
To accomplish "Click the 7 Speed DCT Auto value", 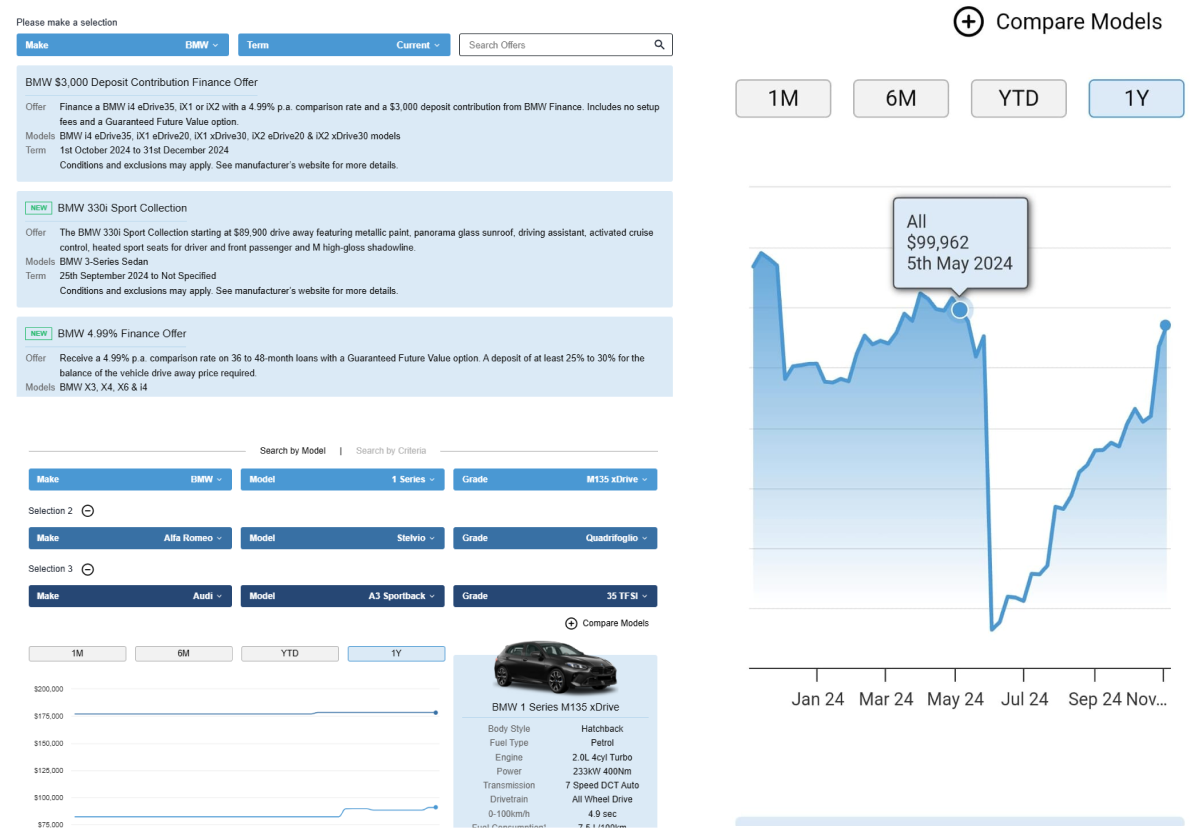I will [x=602, y=785].
